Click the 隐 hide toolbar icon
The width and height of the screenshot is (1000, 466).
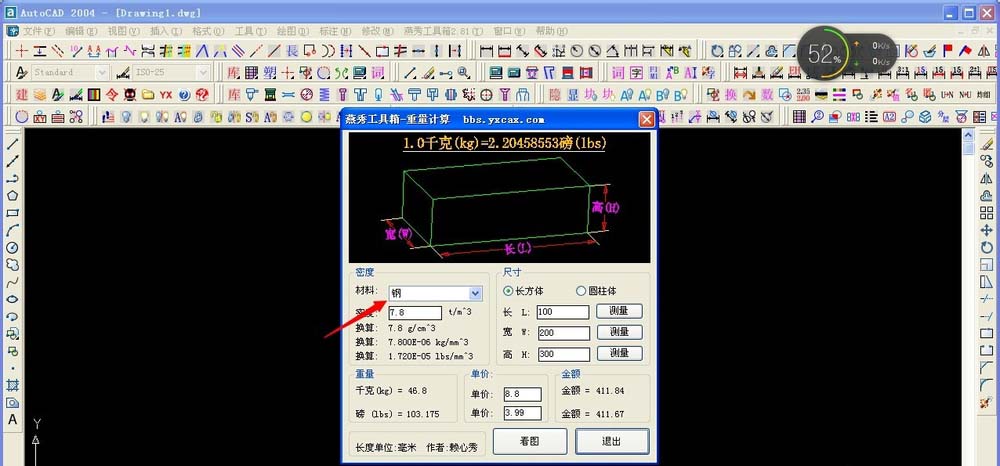click(x=555, y=94)
